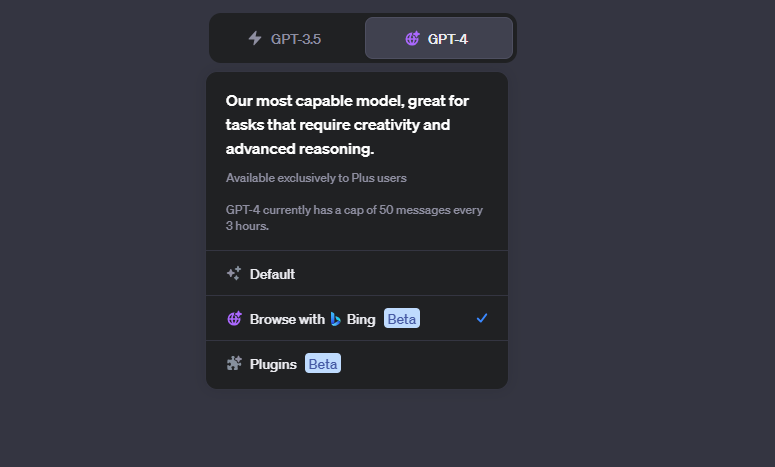Click the blue checkmark on Browse with Bing
This screenshot has height=467, width=775.
pos(482,318)
